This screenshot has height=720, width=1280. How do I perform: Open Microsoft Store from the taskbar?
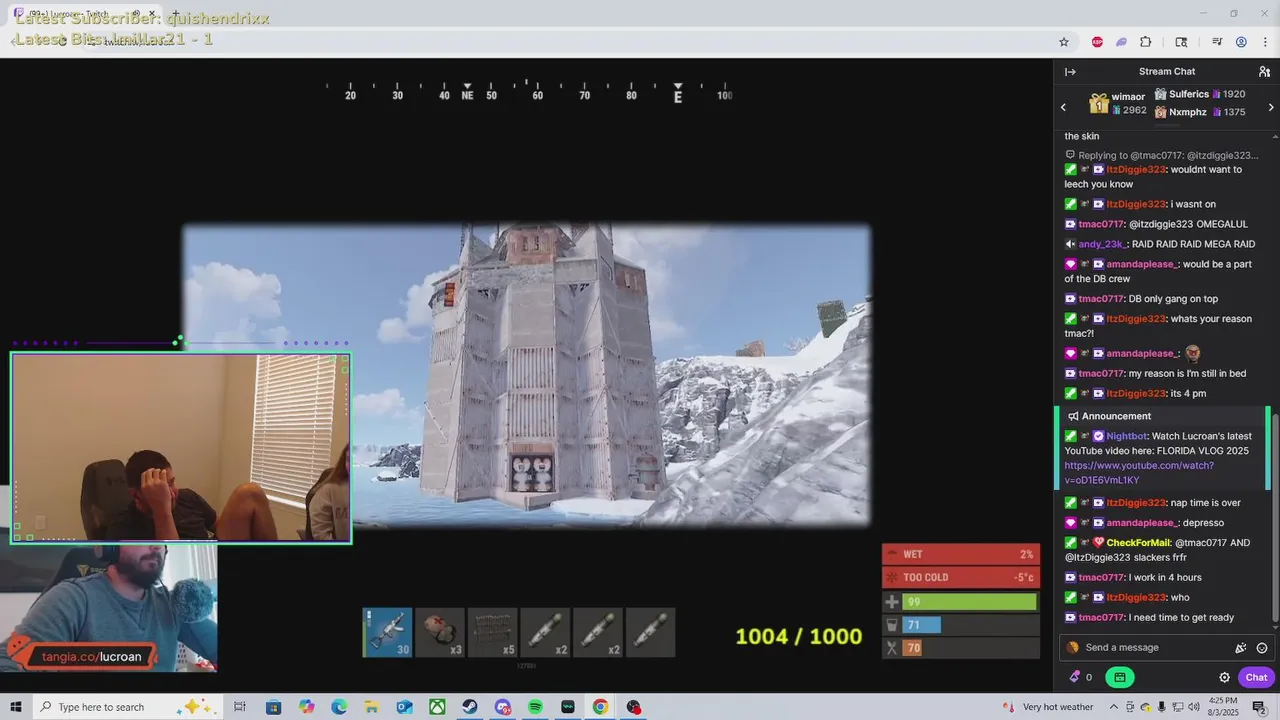tap(273, 707)
